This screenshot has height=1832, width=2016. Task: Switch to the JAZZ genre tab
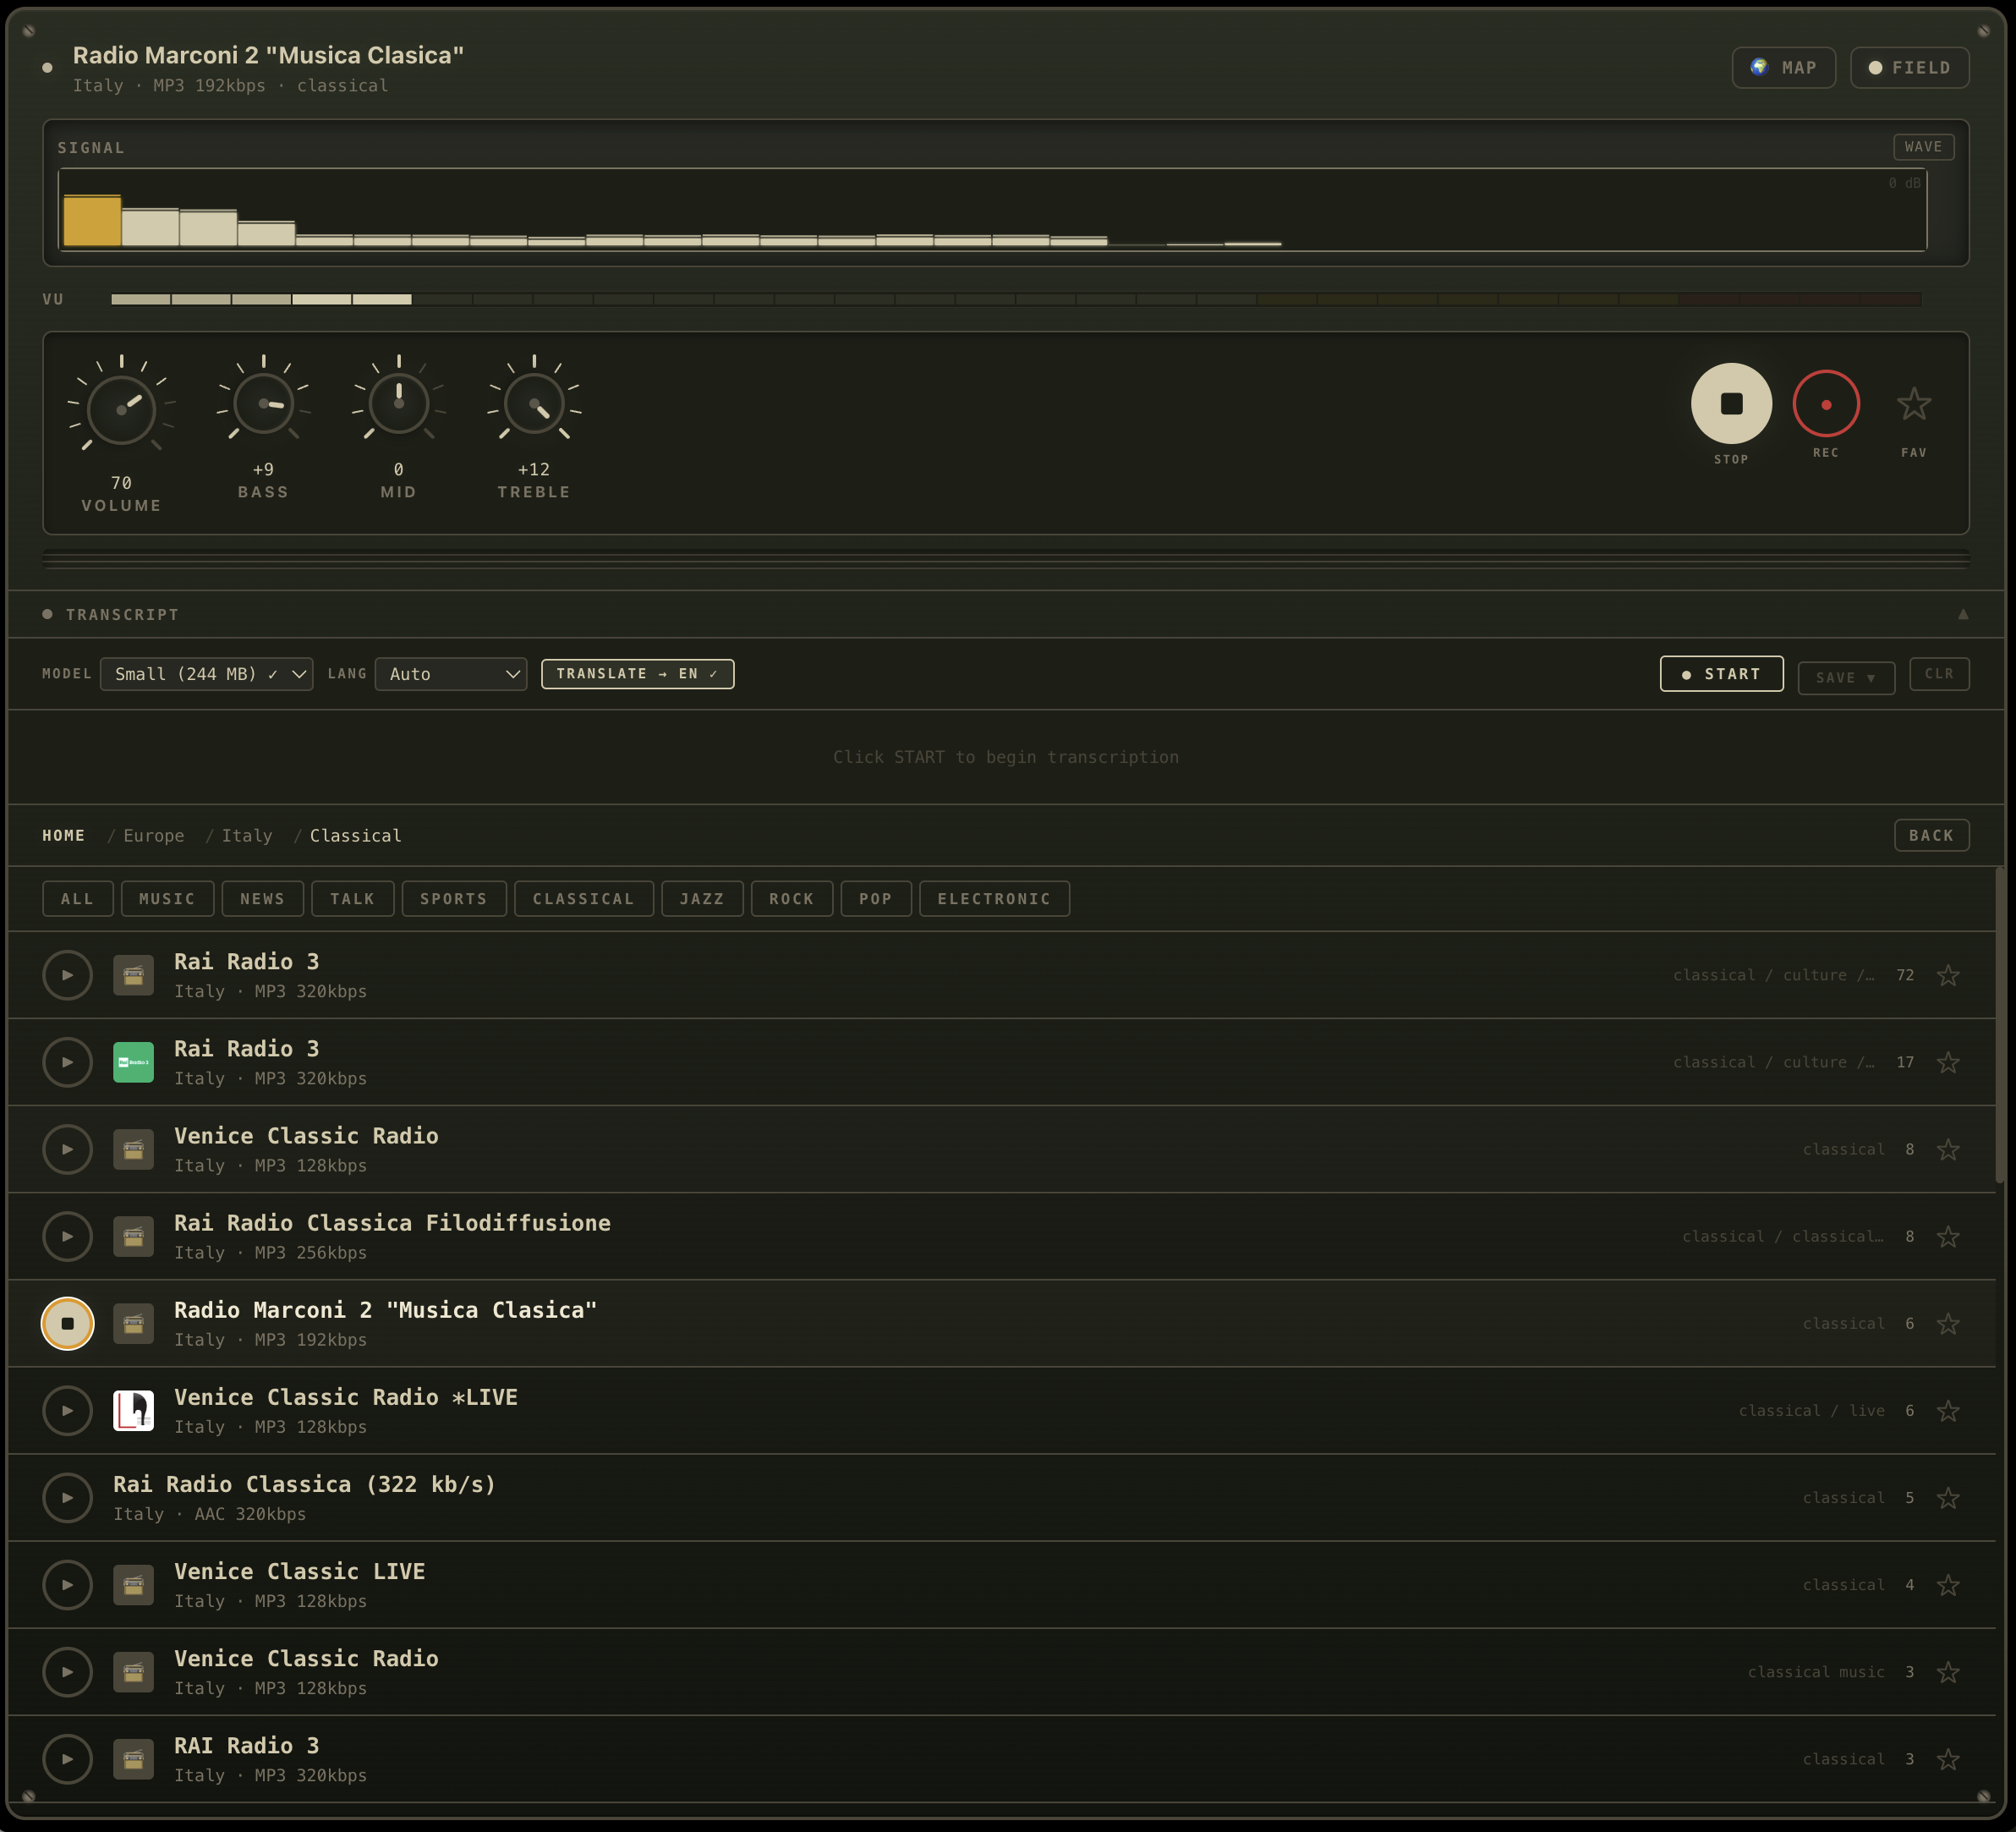pos(702,898)
